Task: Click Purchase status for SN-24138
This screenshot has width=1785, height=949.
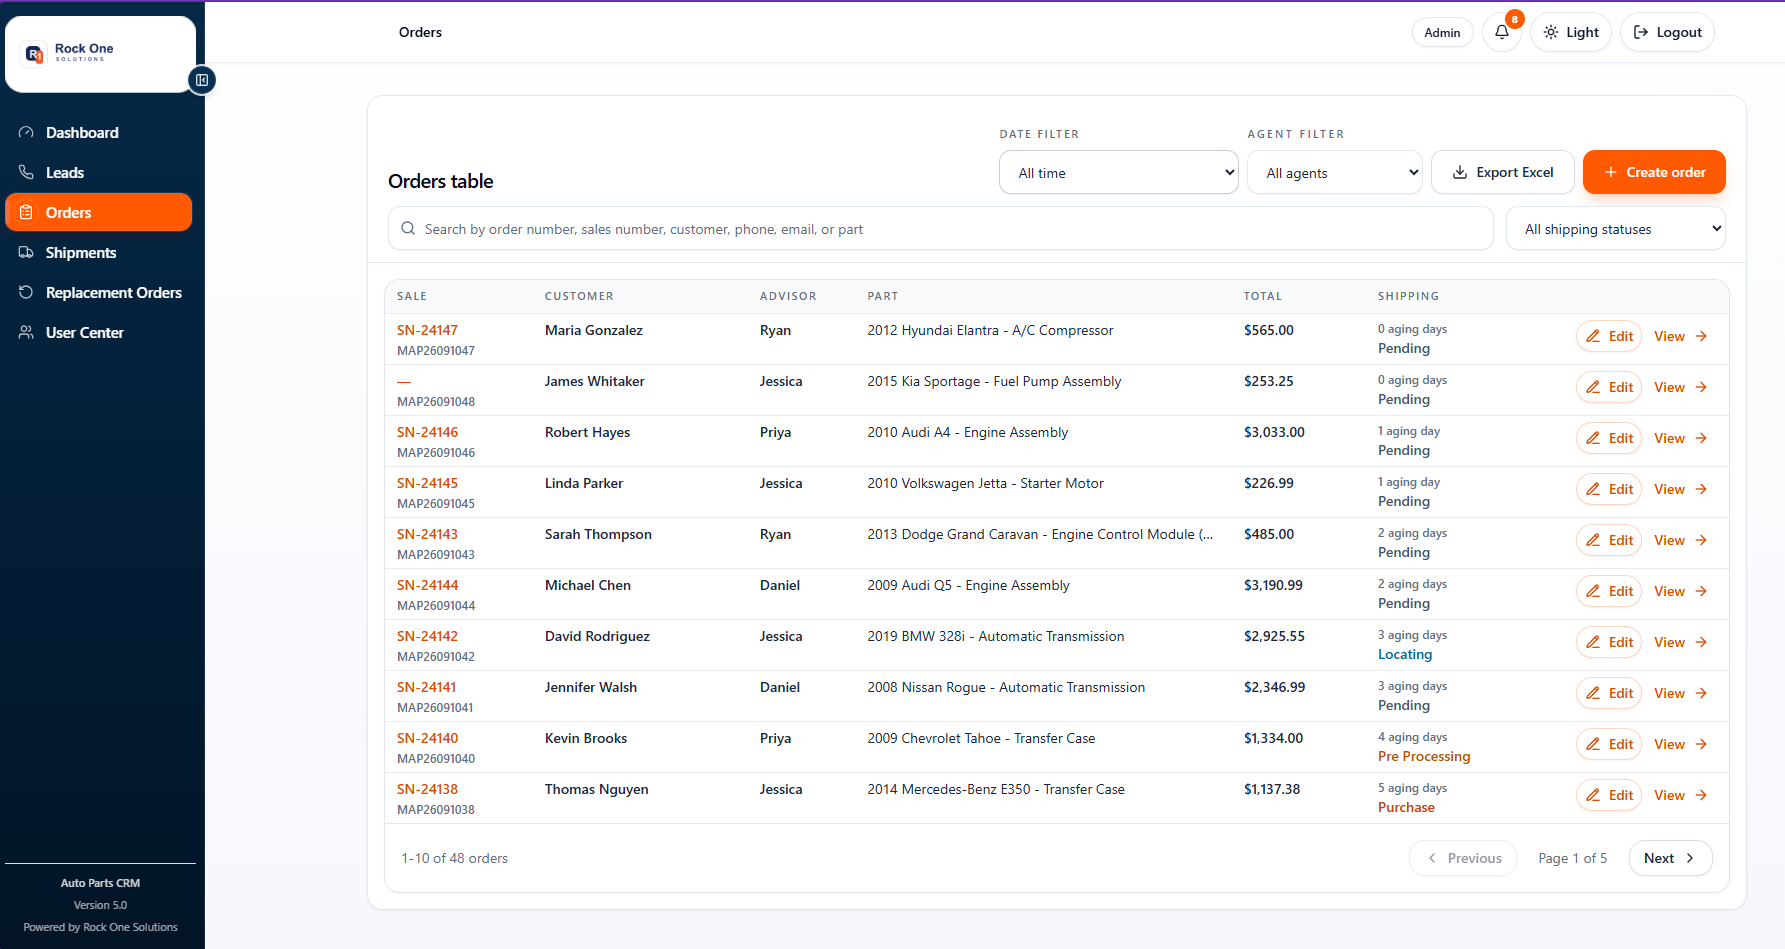Action: click(x=1406, y=807)
